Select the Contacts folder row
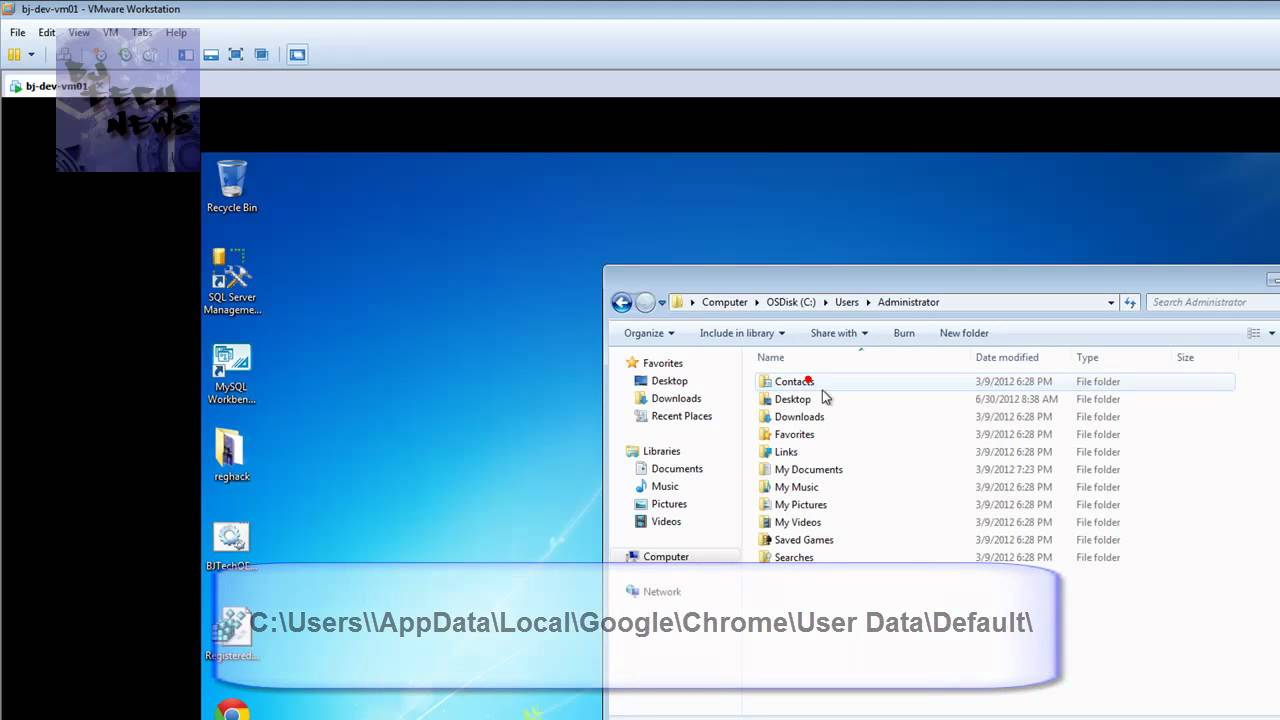 (995, 381)
